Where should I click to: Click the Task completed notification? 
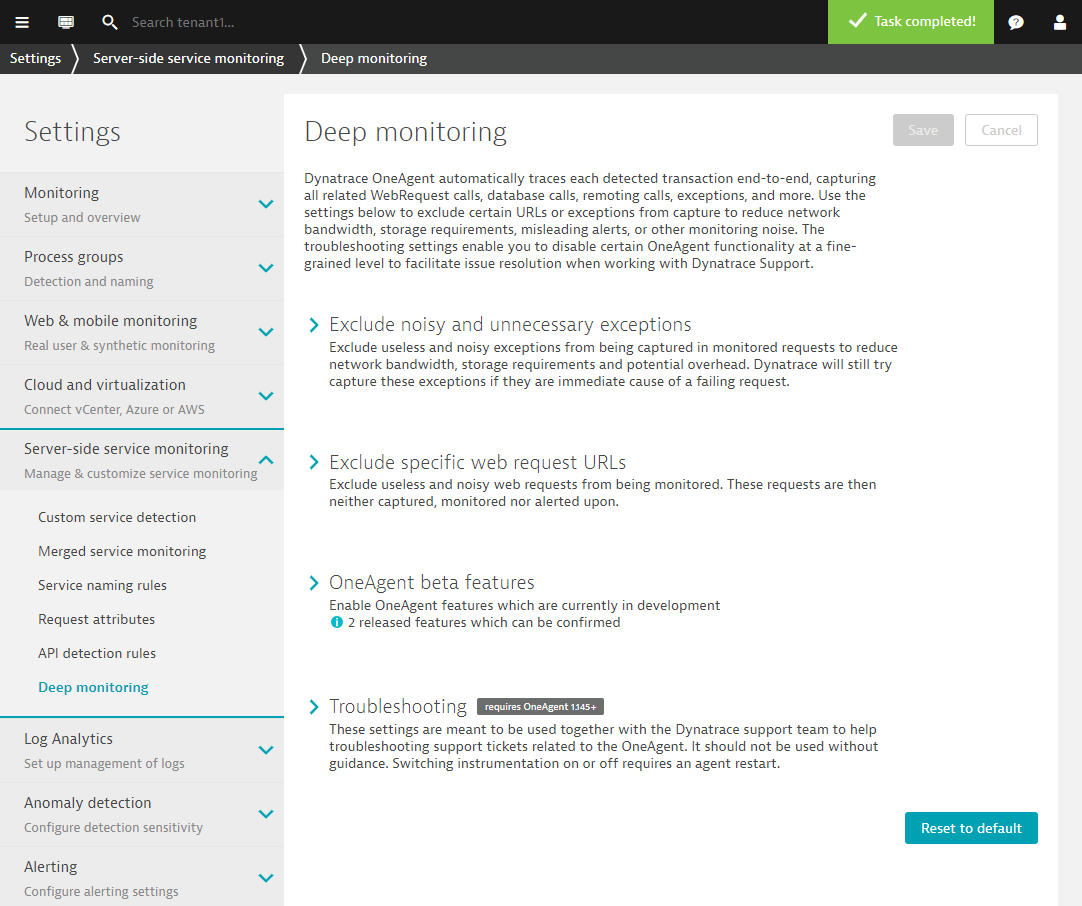coord(911,22)
